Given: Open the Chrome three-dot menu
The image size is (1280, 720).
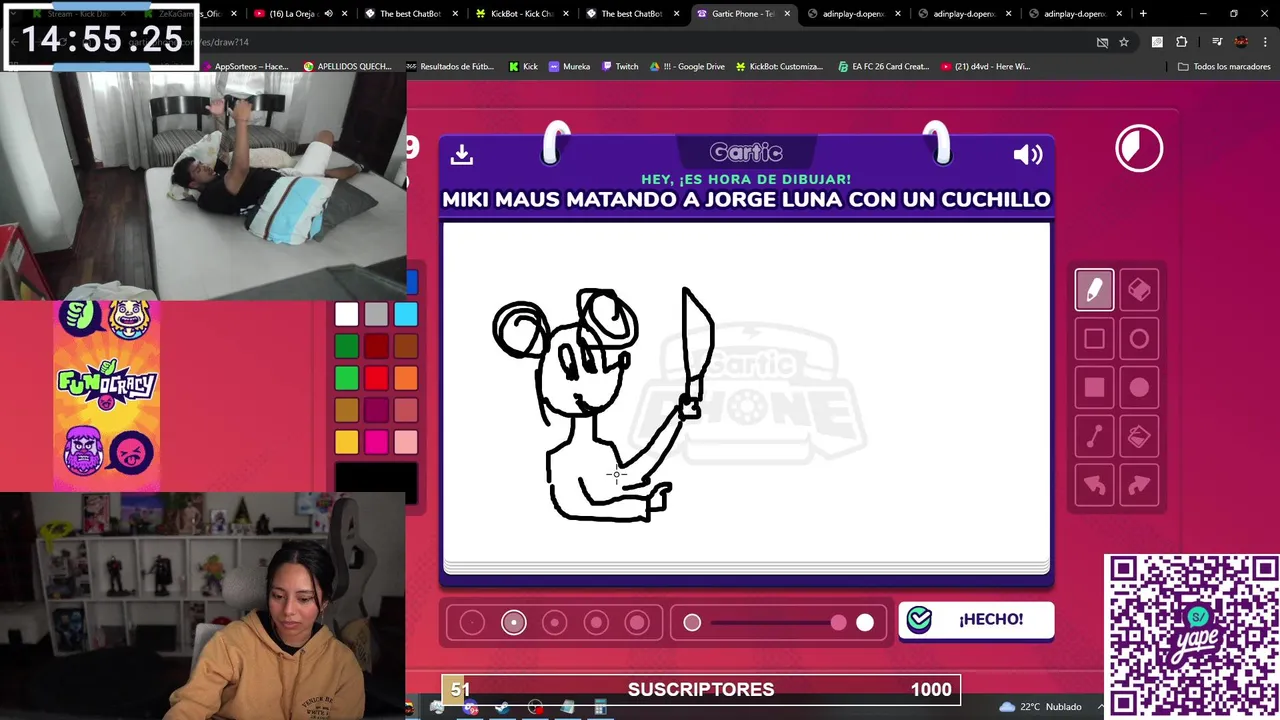Looking at the screenshot, I should coord(1265,42).
